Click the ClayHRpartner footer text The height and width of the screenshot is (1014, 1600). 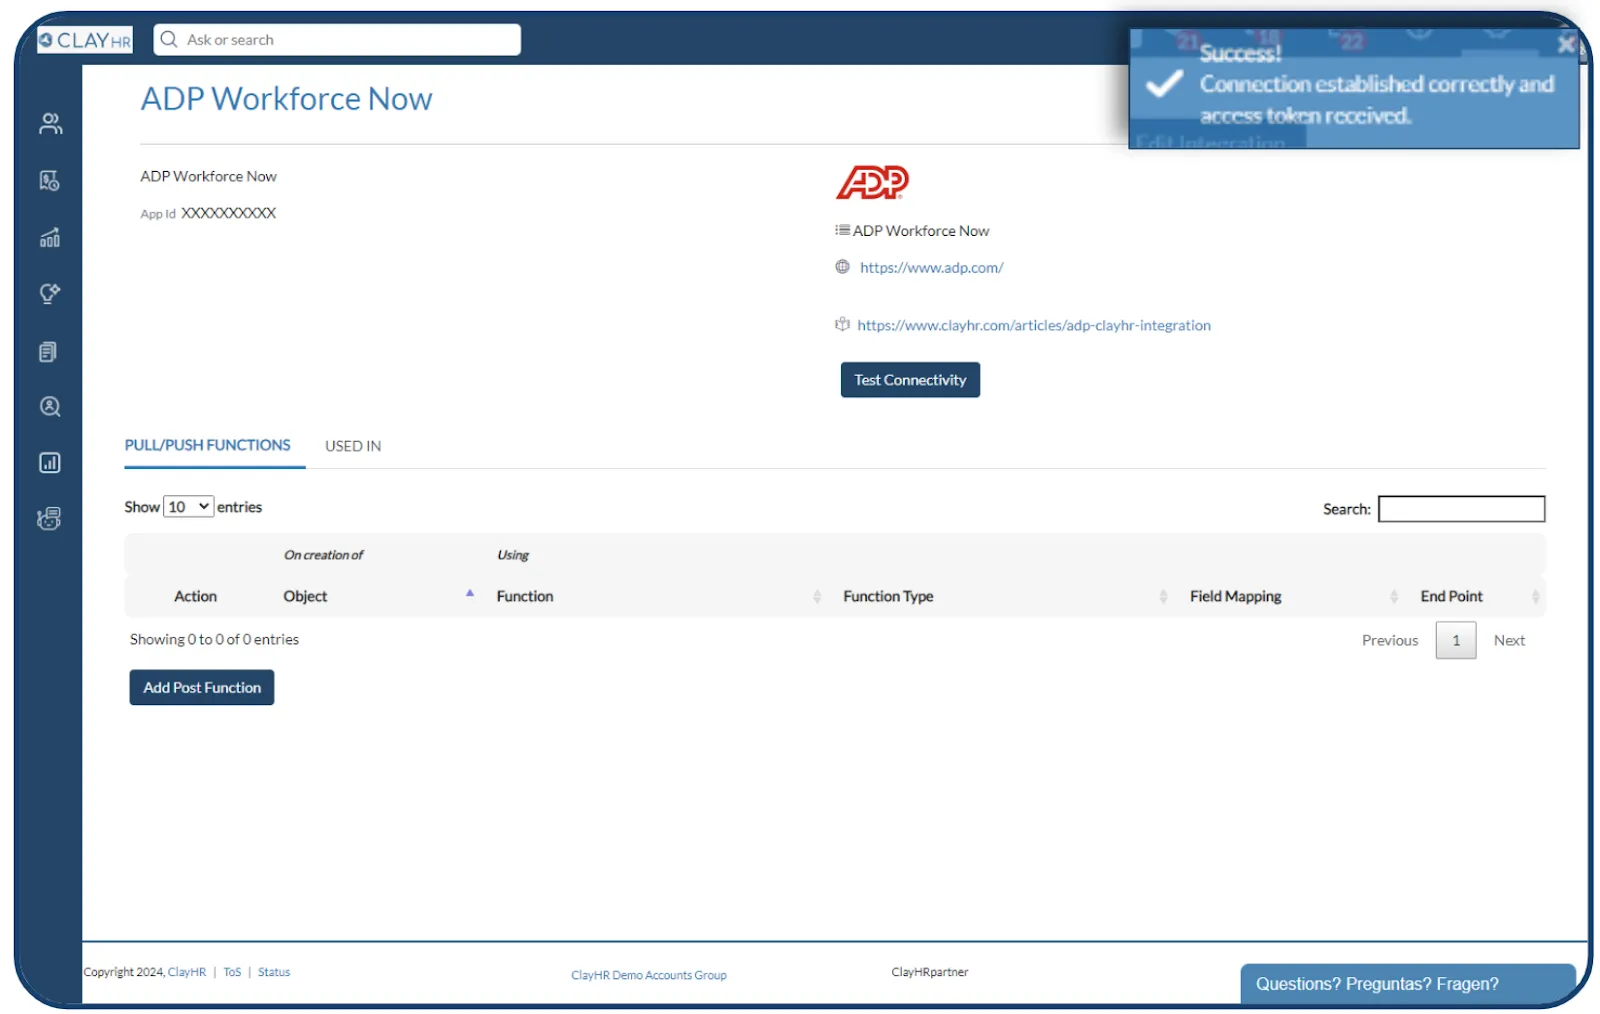930,972
